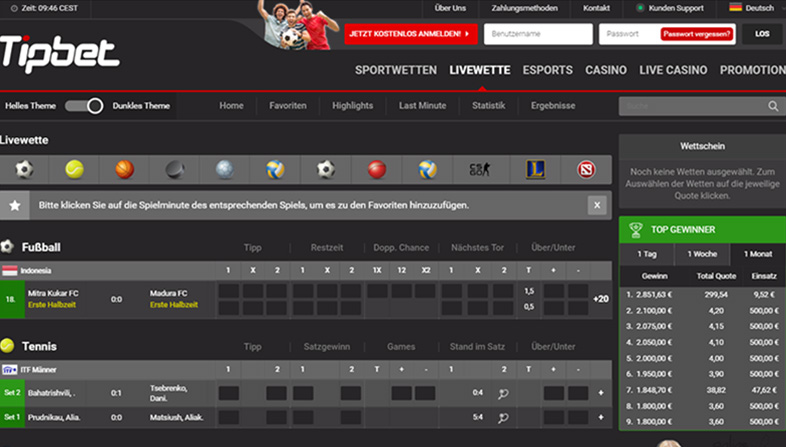The height and width of the screenshot is (447, 786).
Task: Open the Casino section
Action: 606,70
